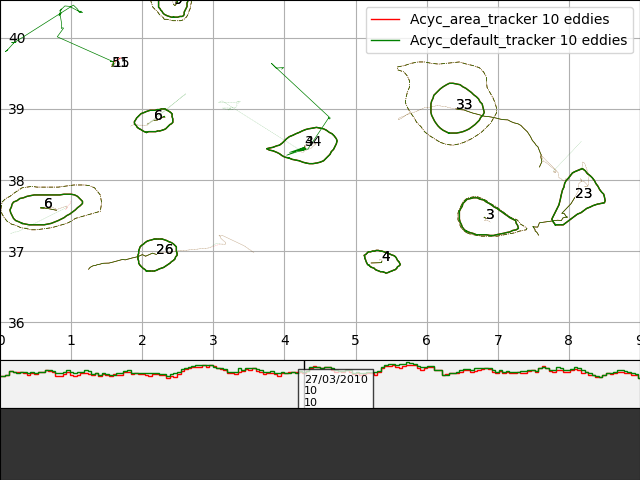The image size is (640, 480).
Task: Click the timeline eddy count strip
Action: coord(320,384)
